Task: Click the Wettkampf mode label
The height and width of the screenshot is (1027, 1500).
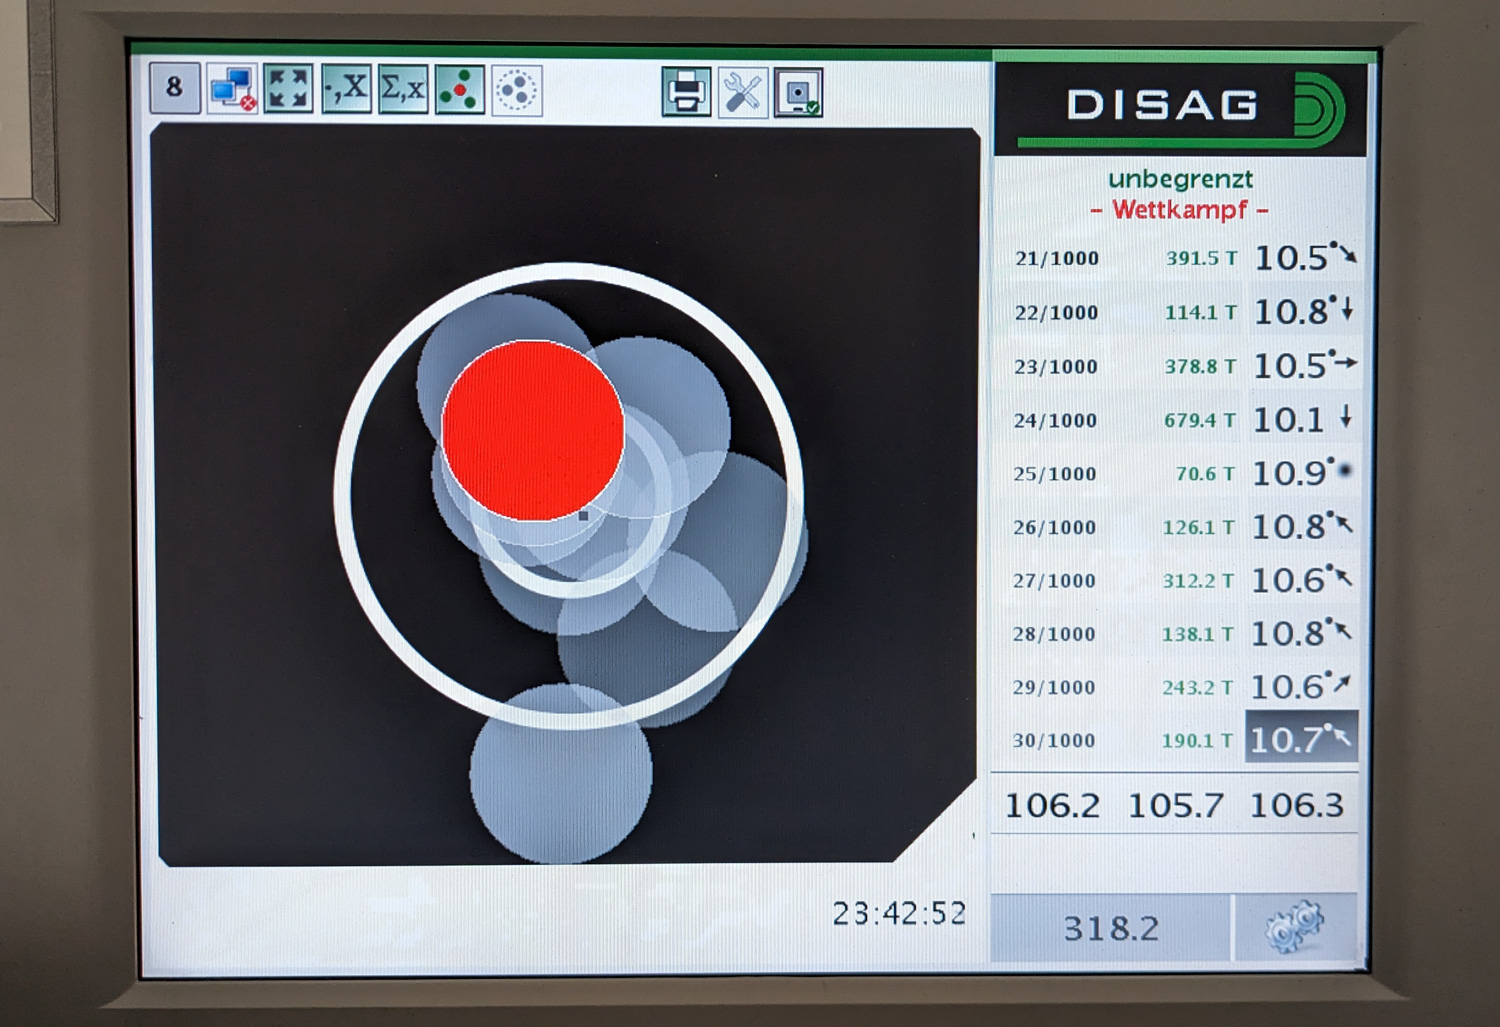Action: point(1180,210)
